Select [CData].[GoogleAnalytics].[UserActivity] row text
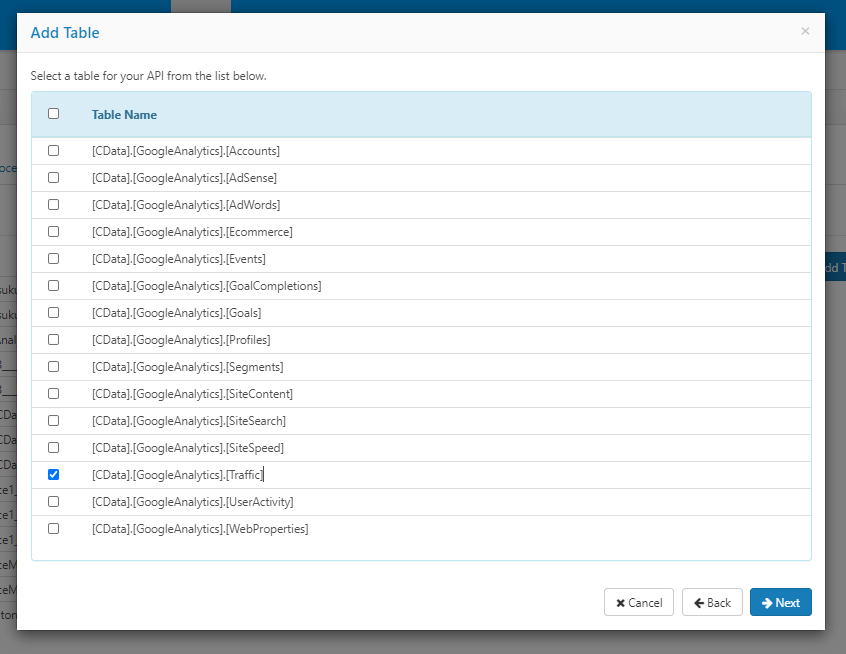 193,502
